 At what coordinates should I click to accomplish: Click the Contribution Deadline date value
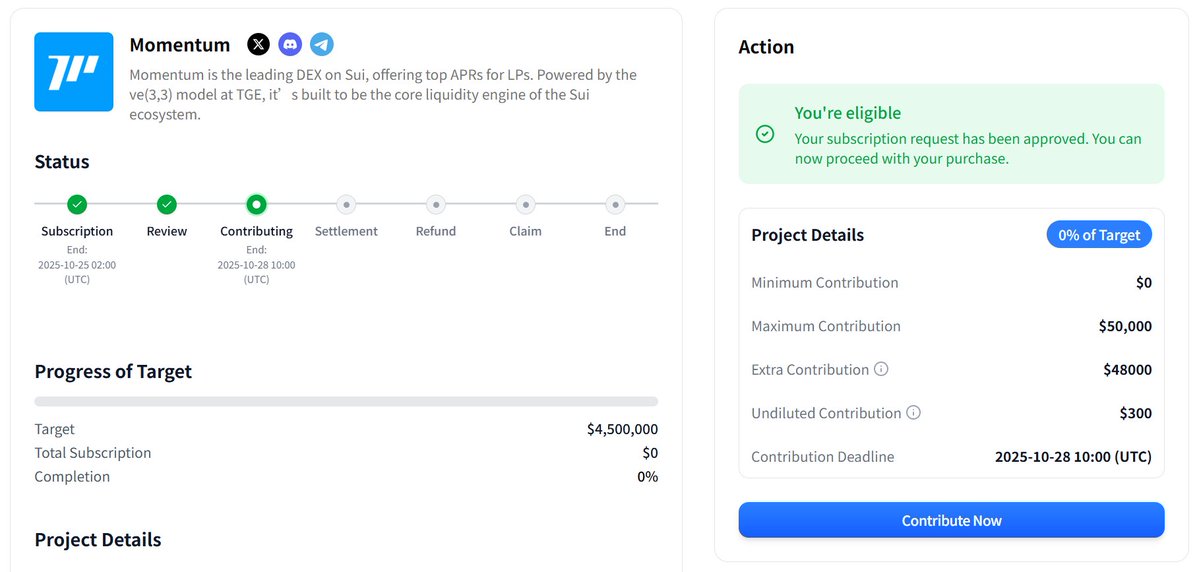(1073, 457)
